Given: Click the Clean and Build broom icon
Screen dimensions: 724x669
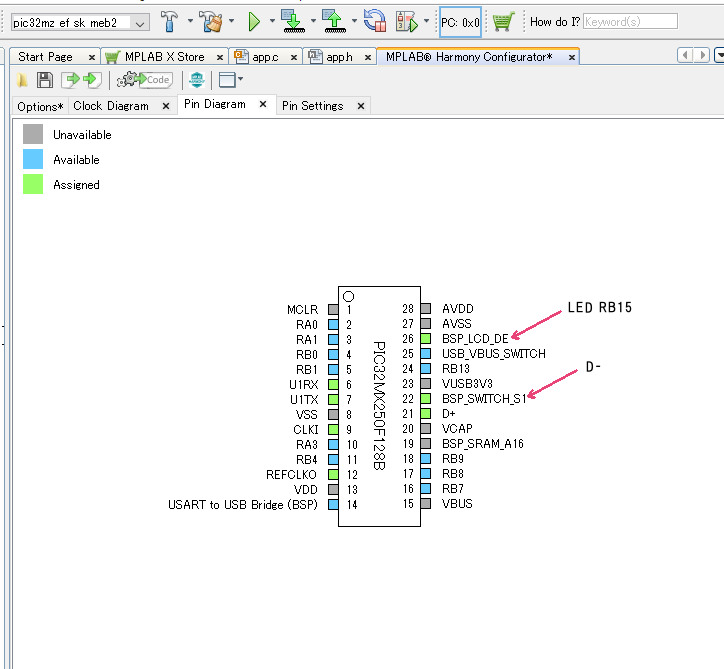Looking at the screenshot, I should point(210,21).
